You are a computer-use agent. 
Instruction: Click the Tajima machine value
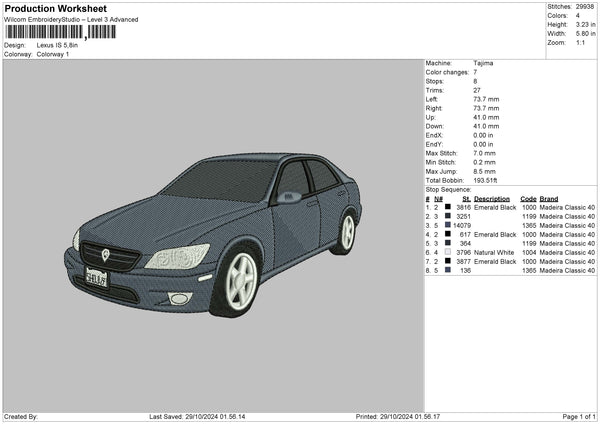pyautogui.click(x=484, y=63)
